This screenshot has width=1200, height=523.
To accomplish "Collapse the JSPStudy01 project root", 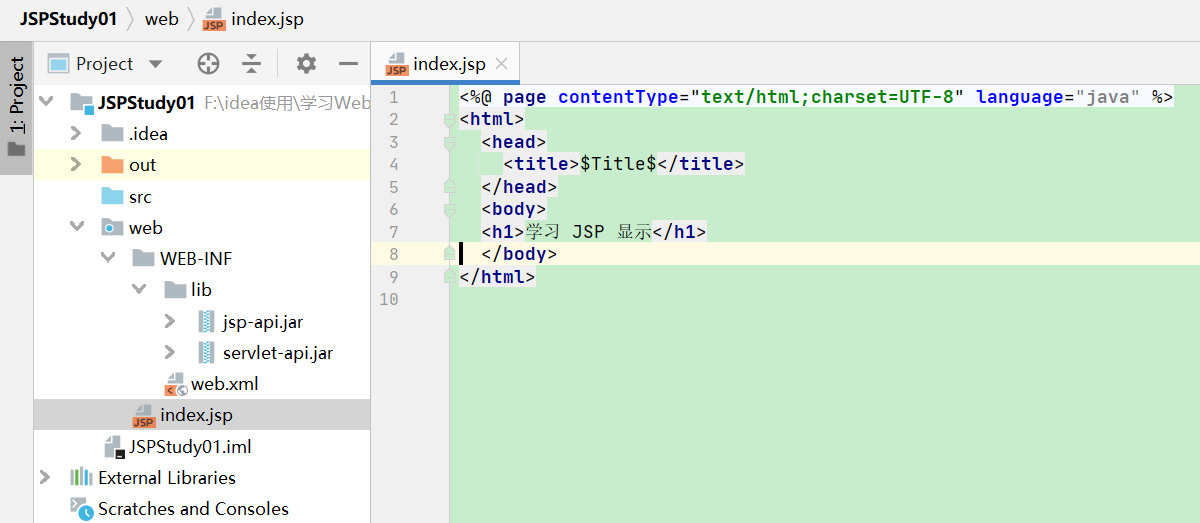I will [45, 102].
